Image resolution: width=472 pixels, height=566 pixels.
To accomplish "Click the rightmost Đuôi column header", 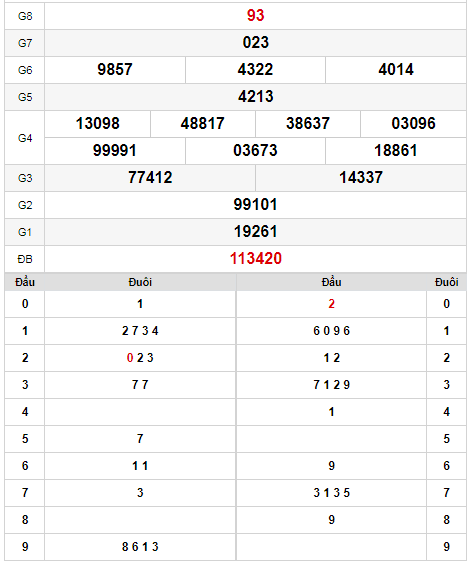I will coord(446,282).
